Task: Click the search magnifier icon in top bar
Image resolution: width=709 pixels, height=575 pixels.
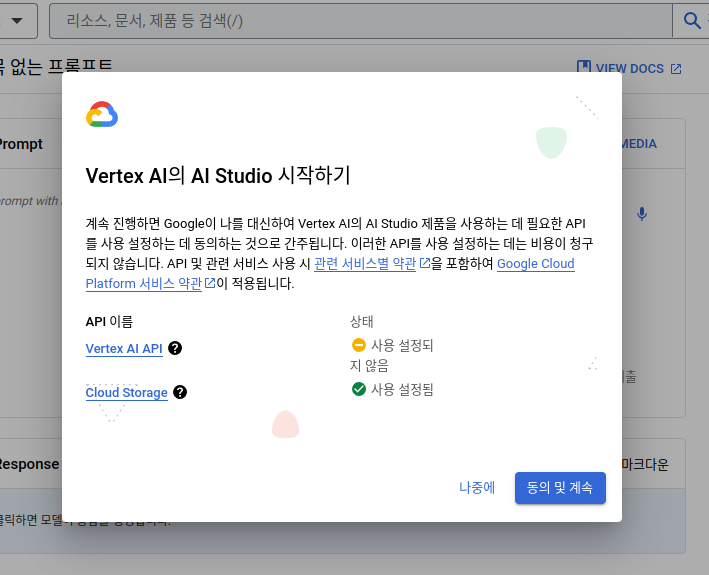Action: [691, 20]
